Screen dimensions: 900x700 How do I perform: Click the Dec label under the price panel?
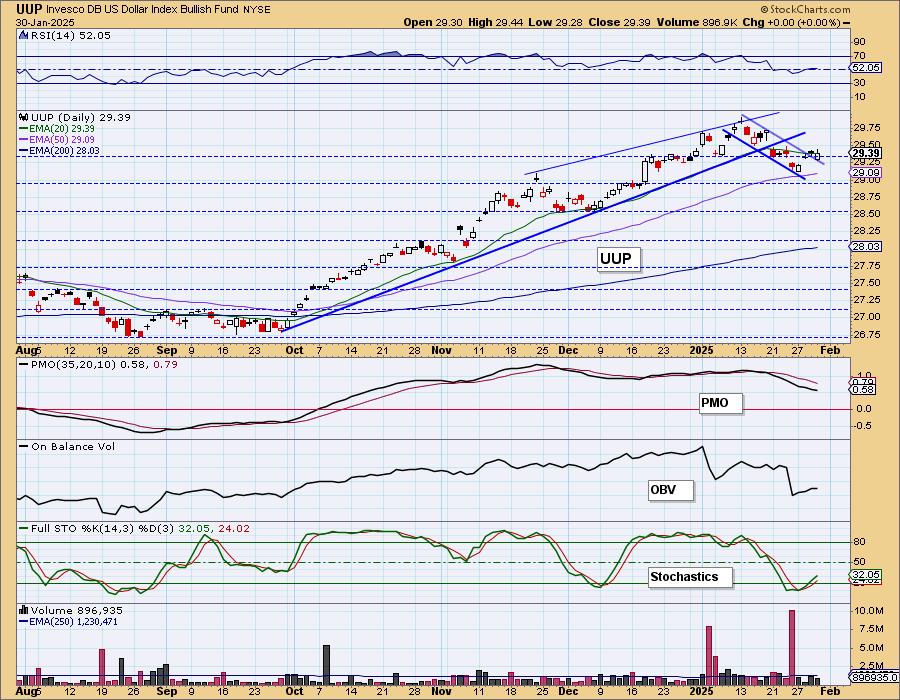click(568, 350)
